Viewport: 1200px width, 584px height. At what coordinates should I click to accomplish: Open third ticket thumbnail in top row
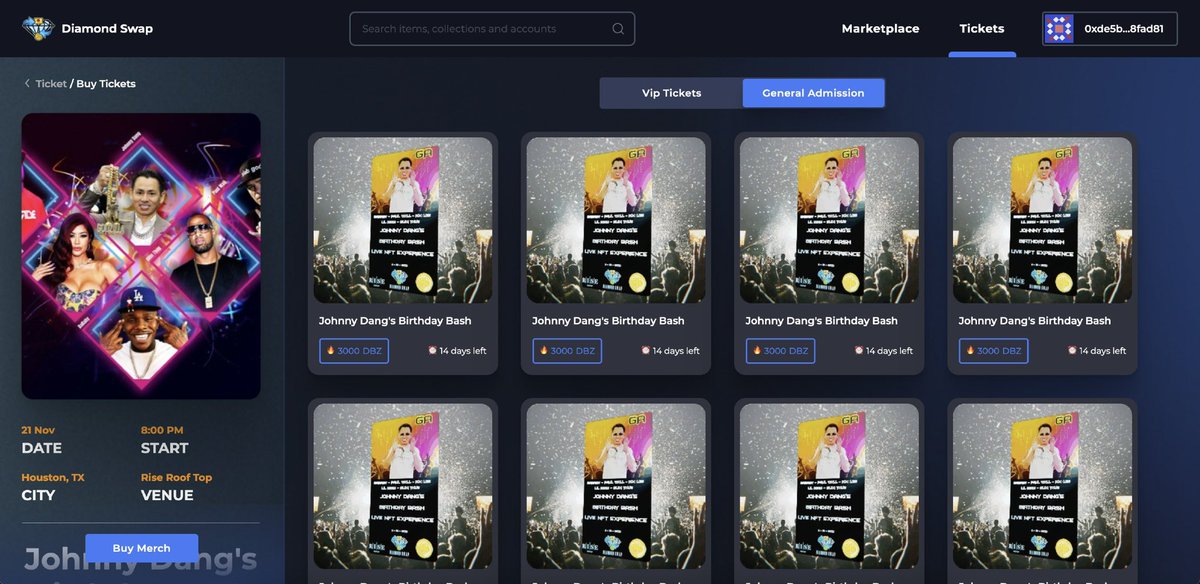point(829,220)
